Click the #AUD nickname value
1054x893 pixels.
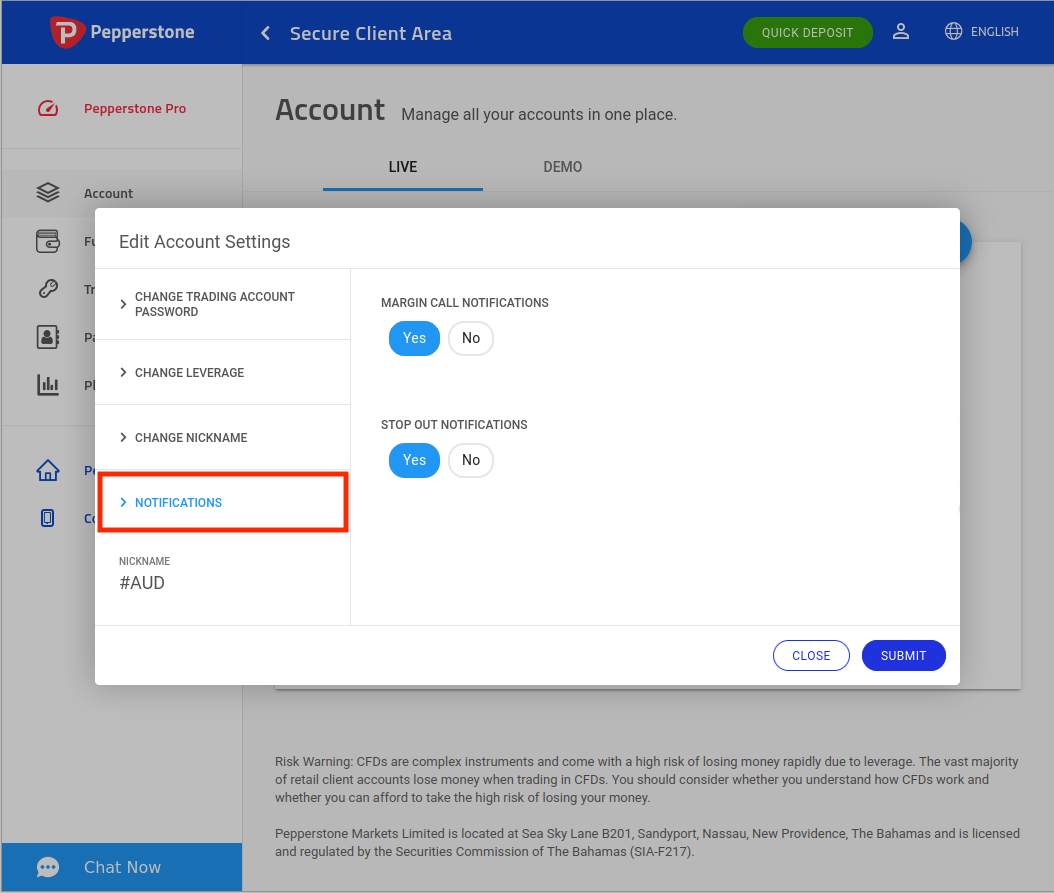pyautogui.click(x=142, y=583)
